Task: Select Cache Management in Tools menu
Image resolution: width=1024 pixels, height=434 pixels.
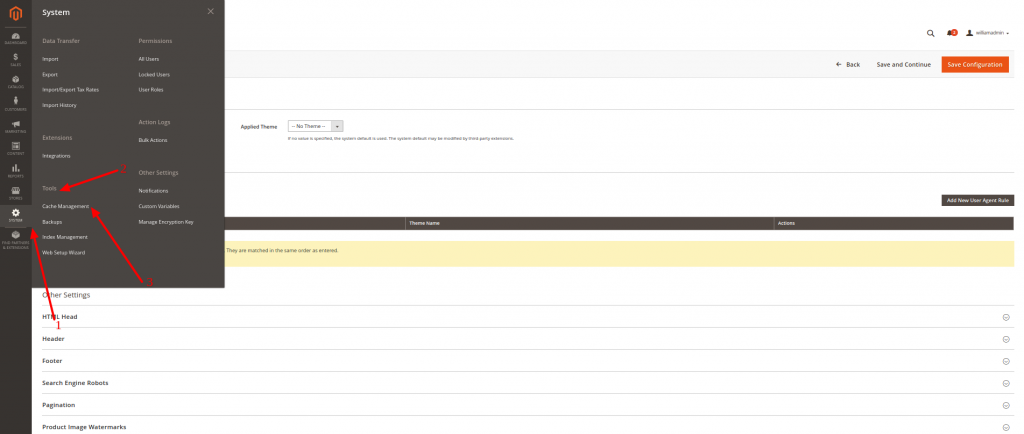Action: [x=66, y=206]
